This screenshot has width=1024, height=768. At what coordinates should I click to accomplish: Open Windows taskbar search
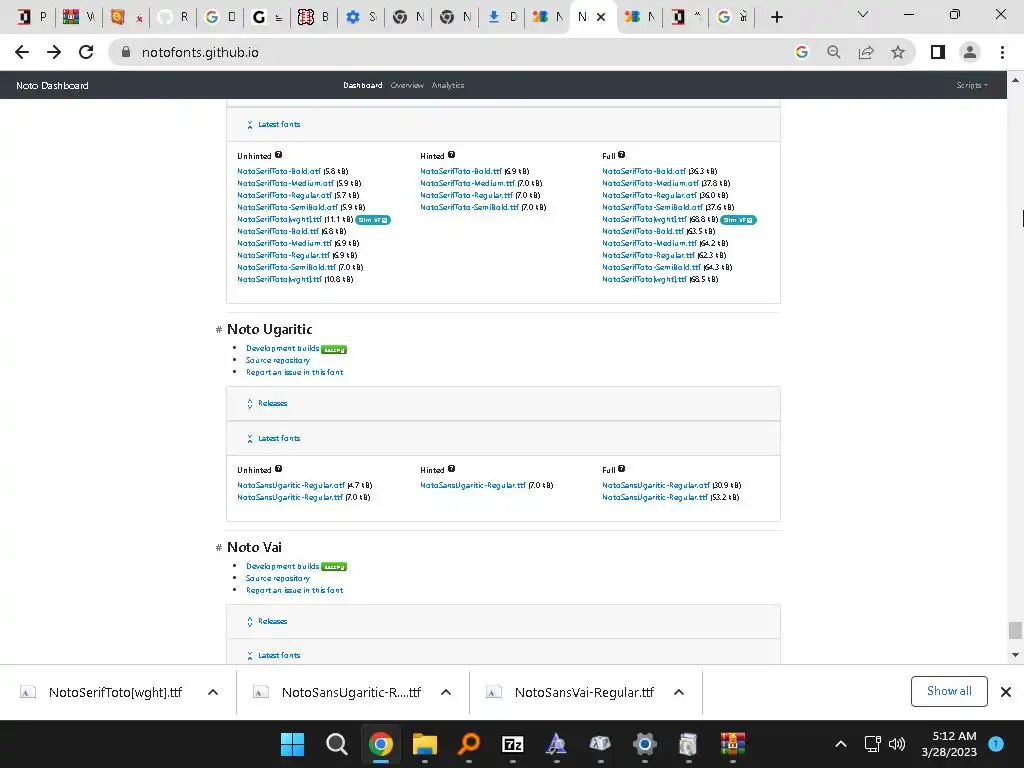(x=336, y=744)
